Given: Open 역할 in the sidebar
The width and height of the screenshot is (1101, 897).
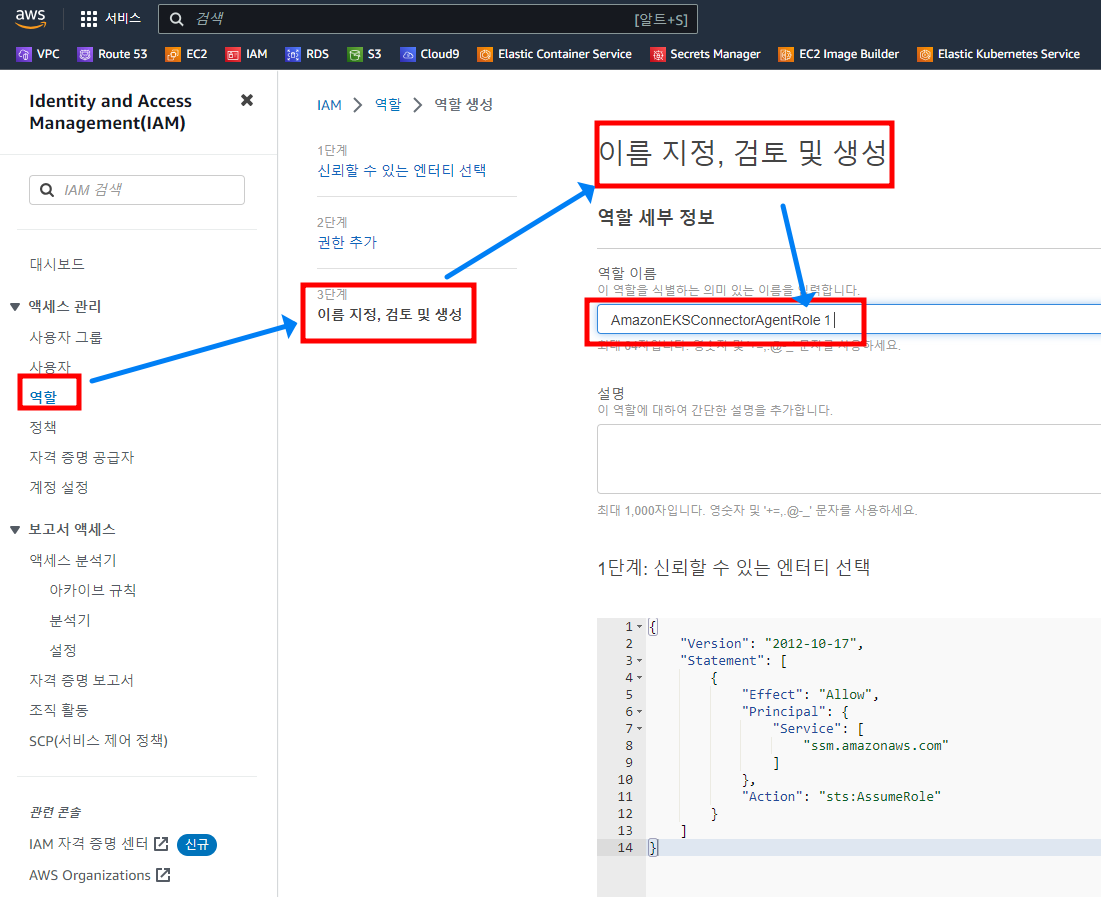Looking at the screenshot, I should pos(43,397).
